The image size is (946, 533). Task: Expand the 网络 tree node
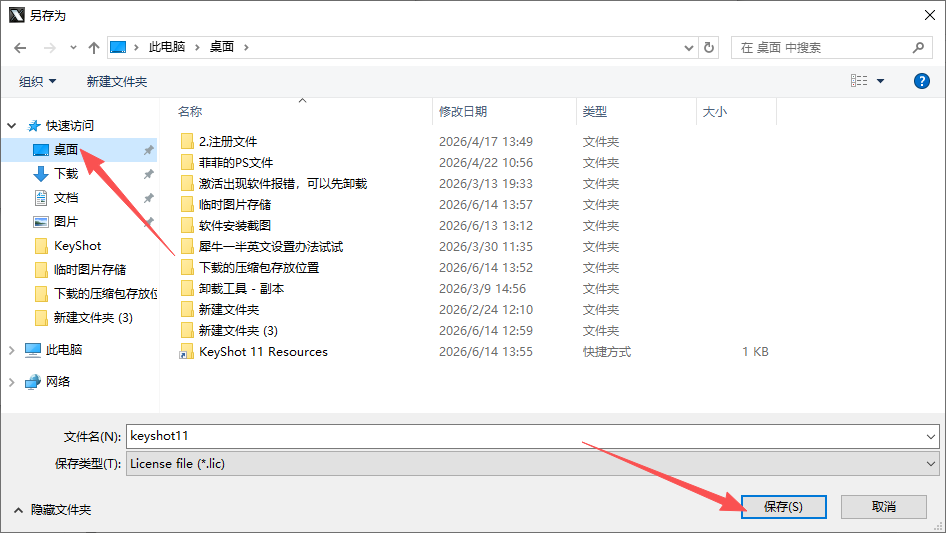tap(11, 381)
